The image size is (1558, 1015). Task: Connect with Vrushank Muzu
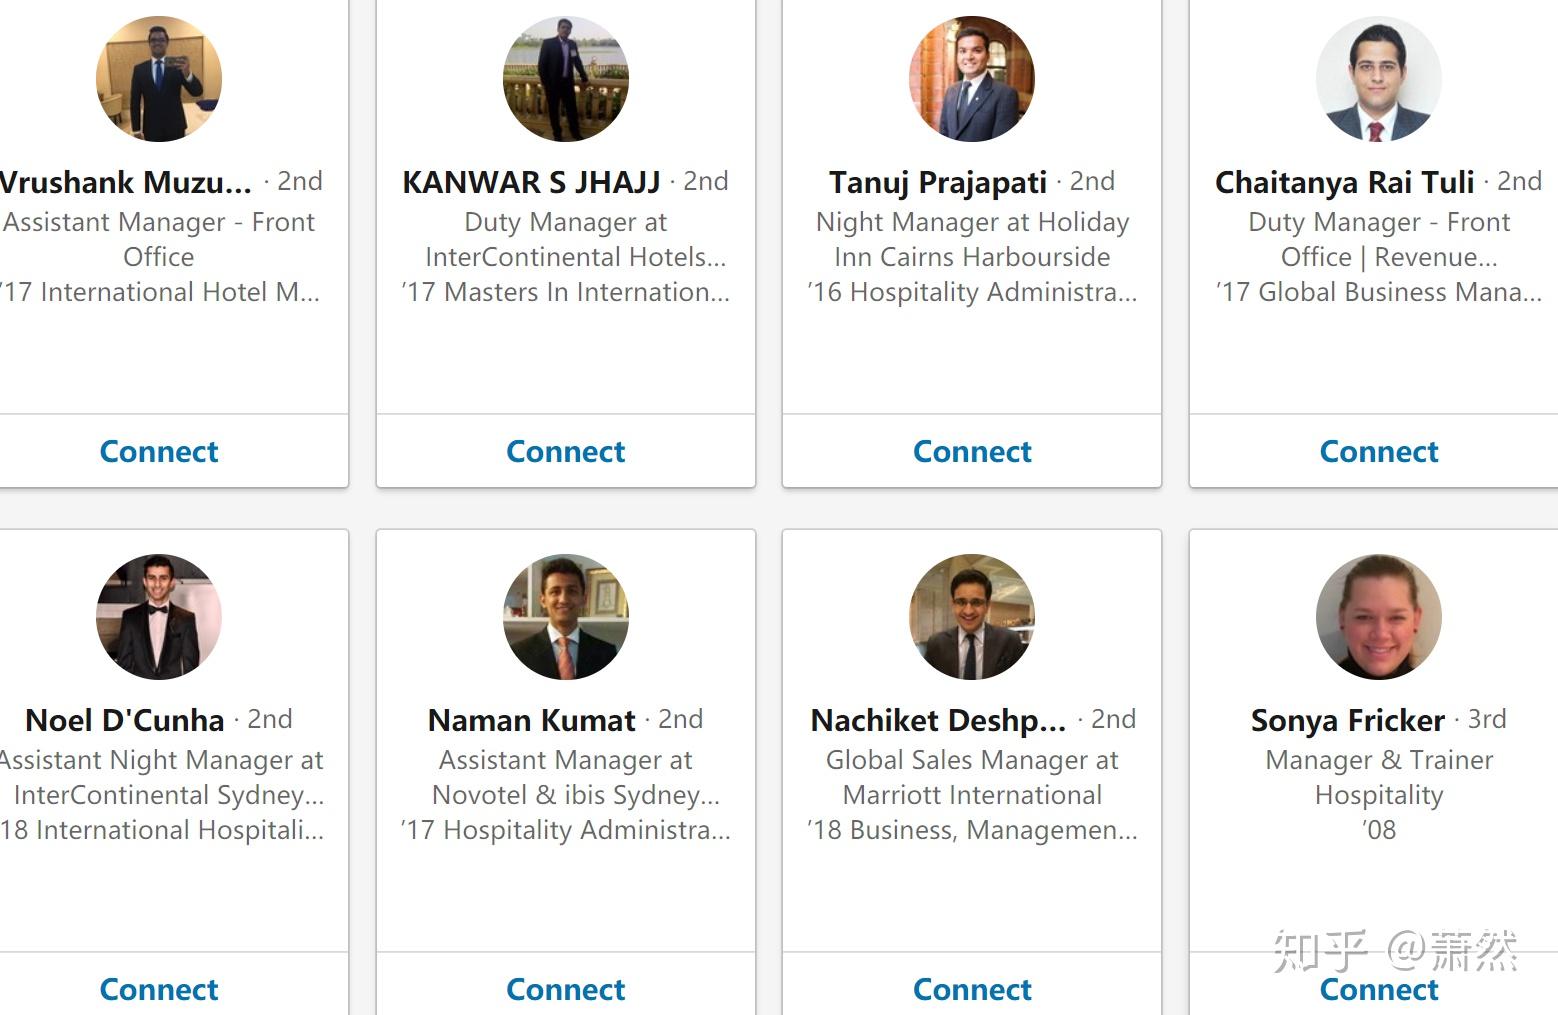(x=159, y=451)
